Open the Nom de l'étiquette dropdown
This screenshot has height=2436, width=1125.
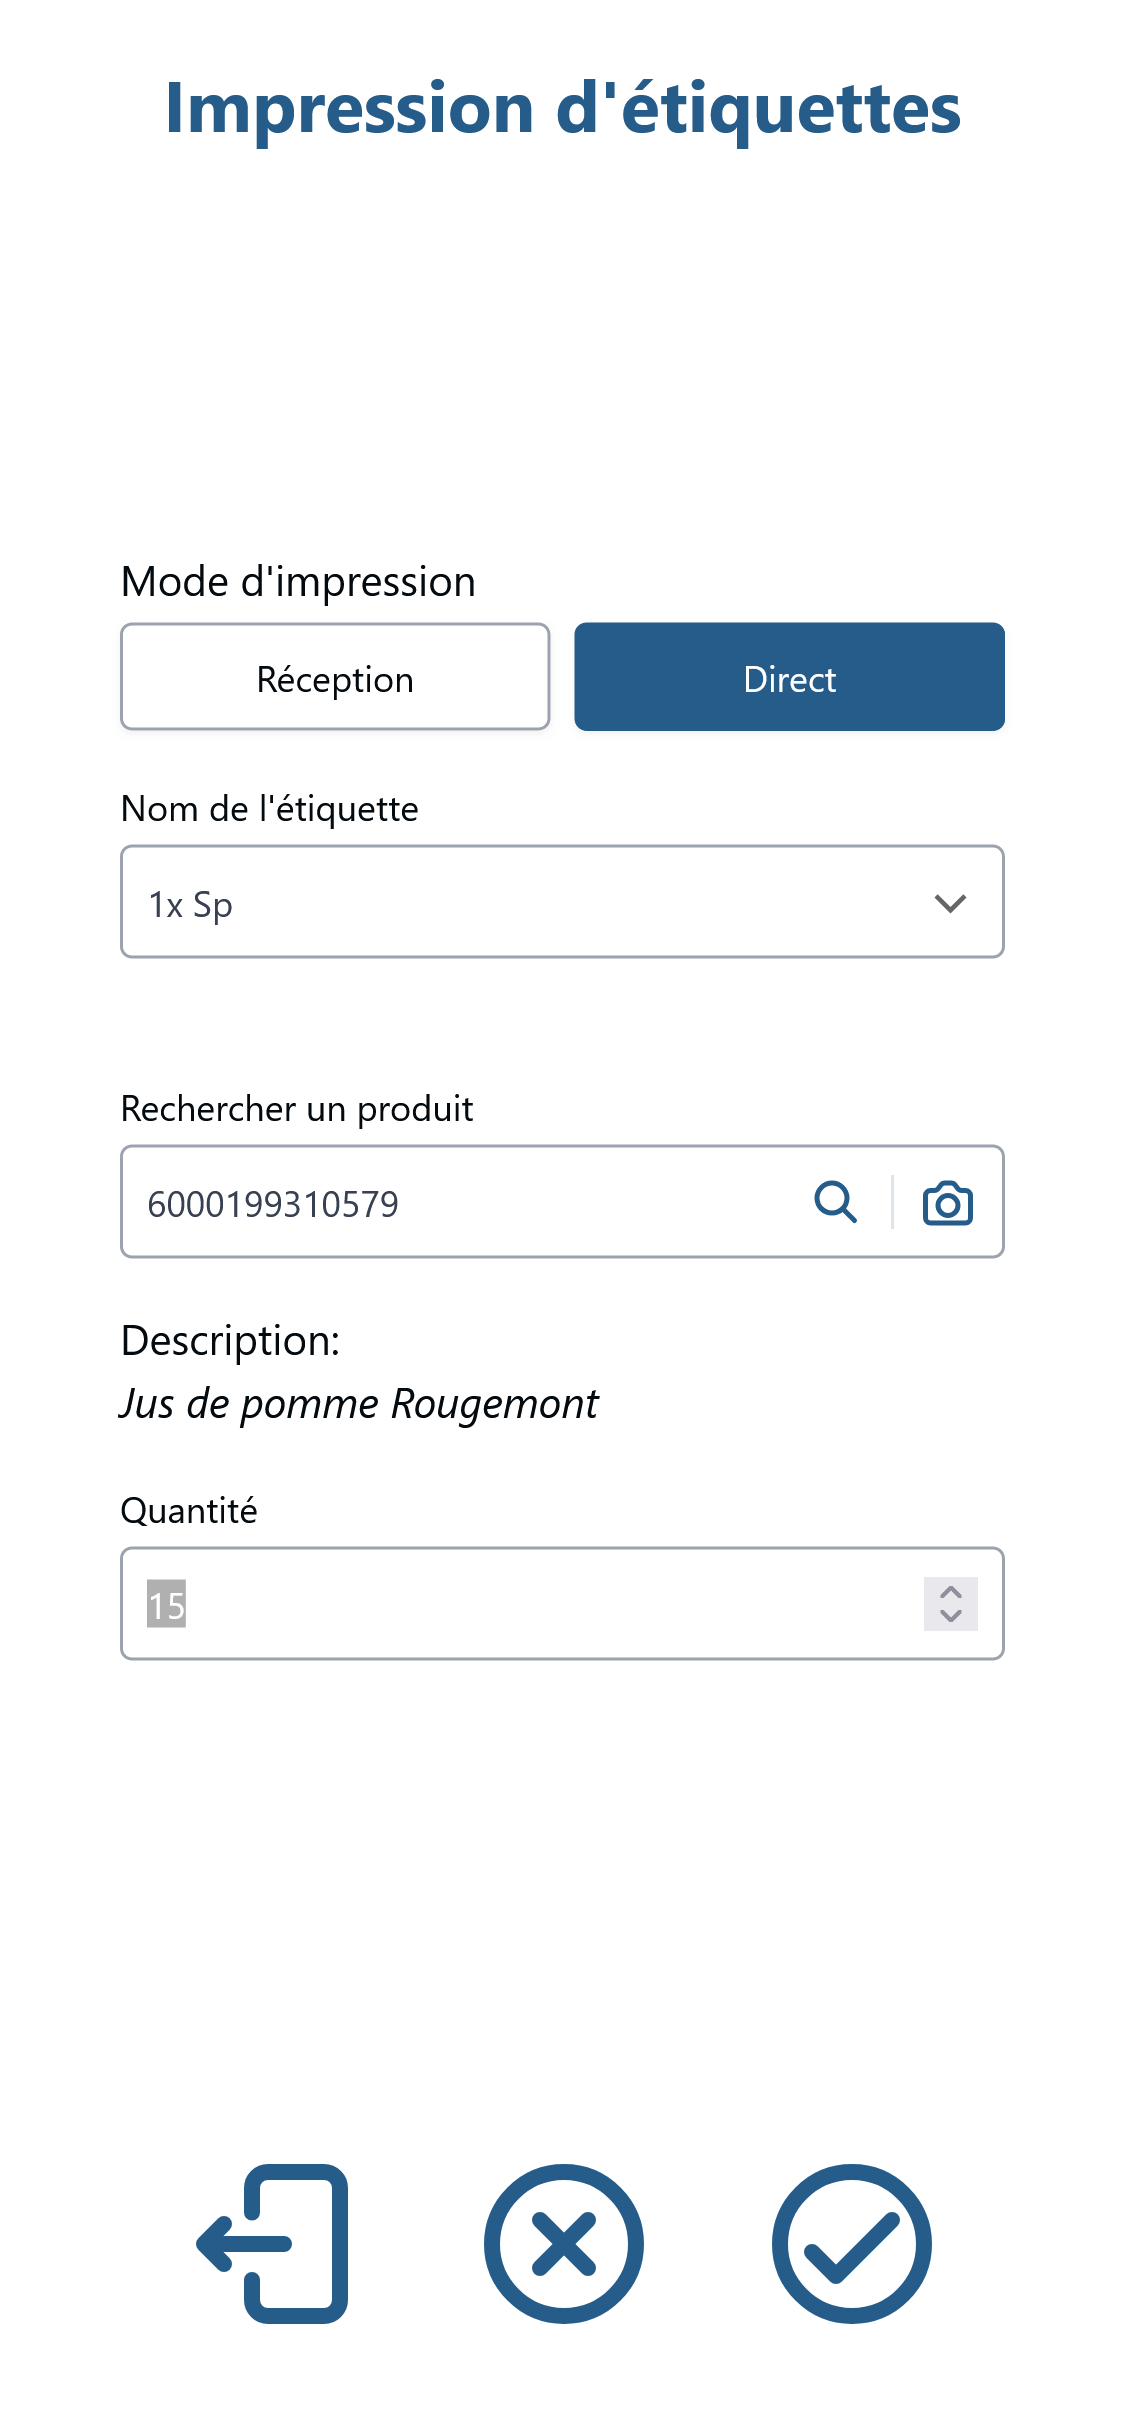[x=562, y=902]
